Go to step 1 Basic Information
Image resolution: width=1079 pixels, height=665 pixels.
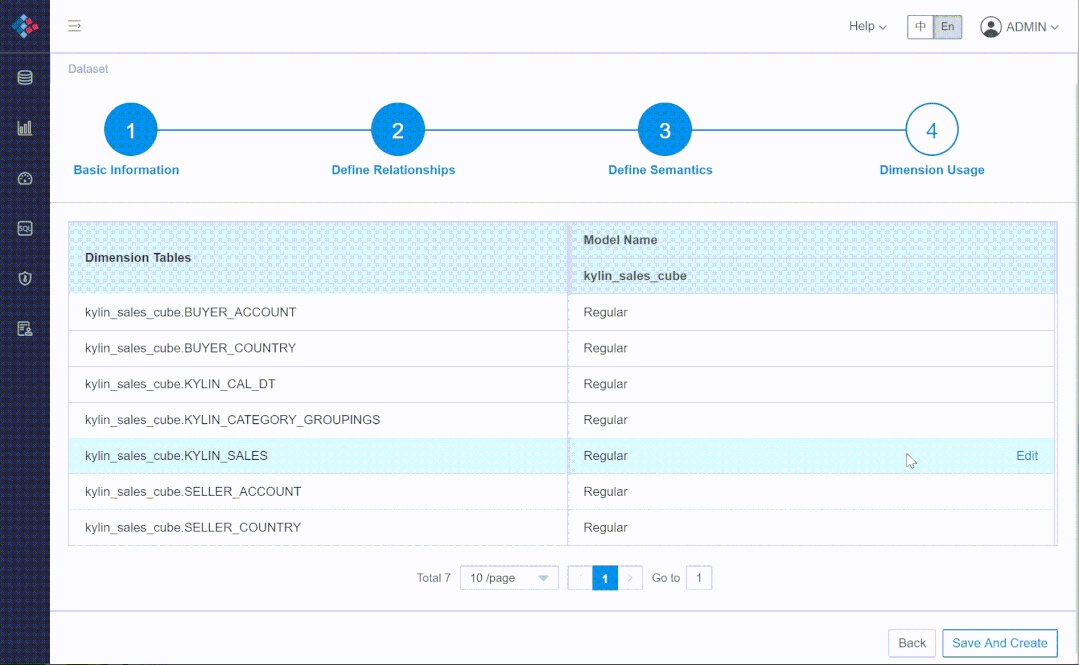coord(131,129)
